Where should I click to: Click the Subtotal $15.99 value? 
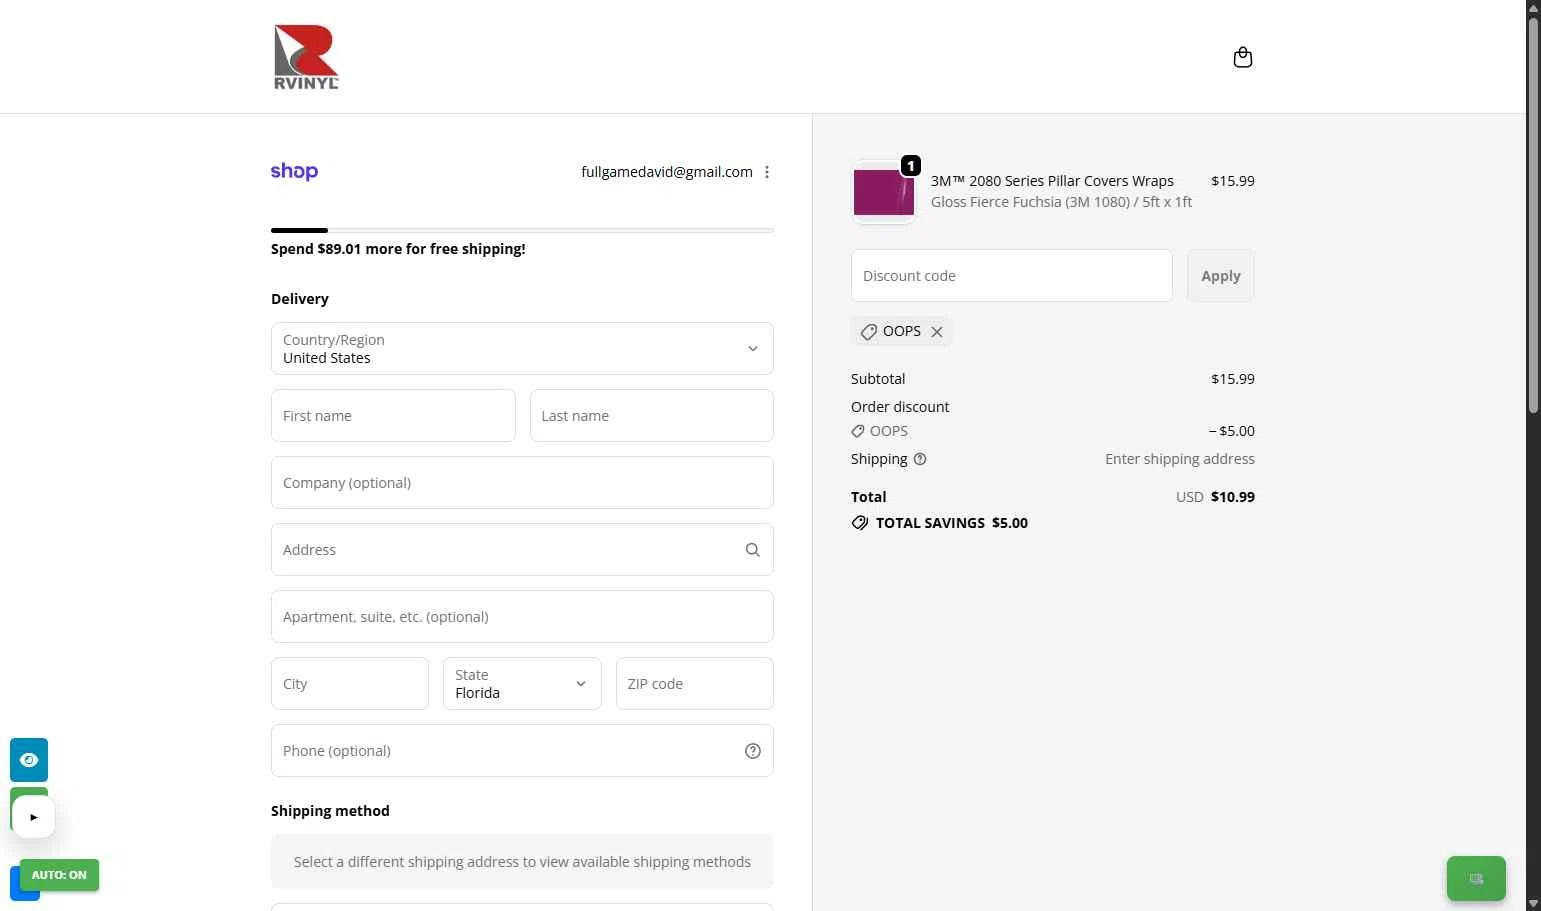click(x=1233, y=379)
